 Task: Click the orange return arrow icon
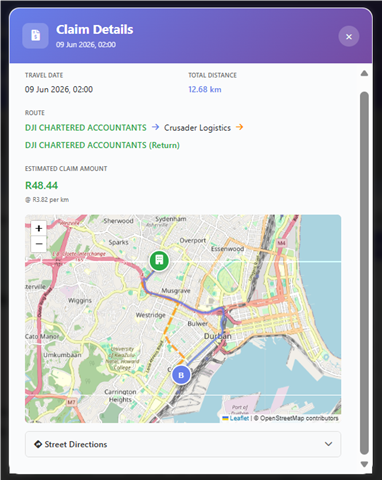tap(239, 127)
